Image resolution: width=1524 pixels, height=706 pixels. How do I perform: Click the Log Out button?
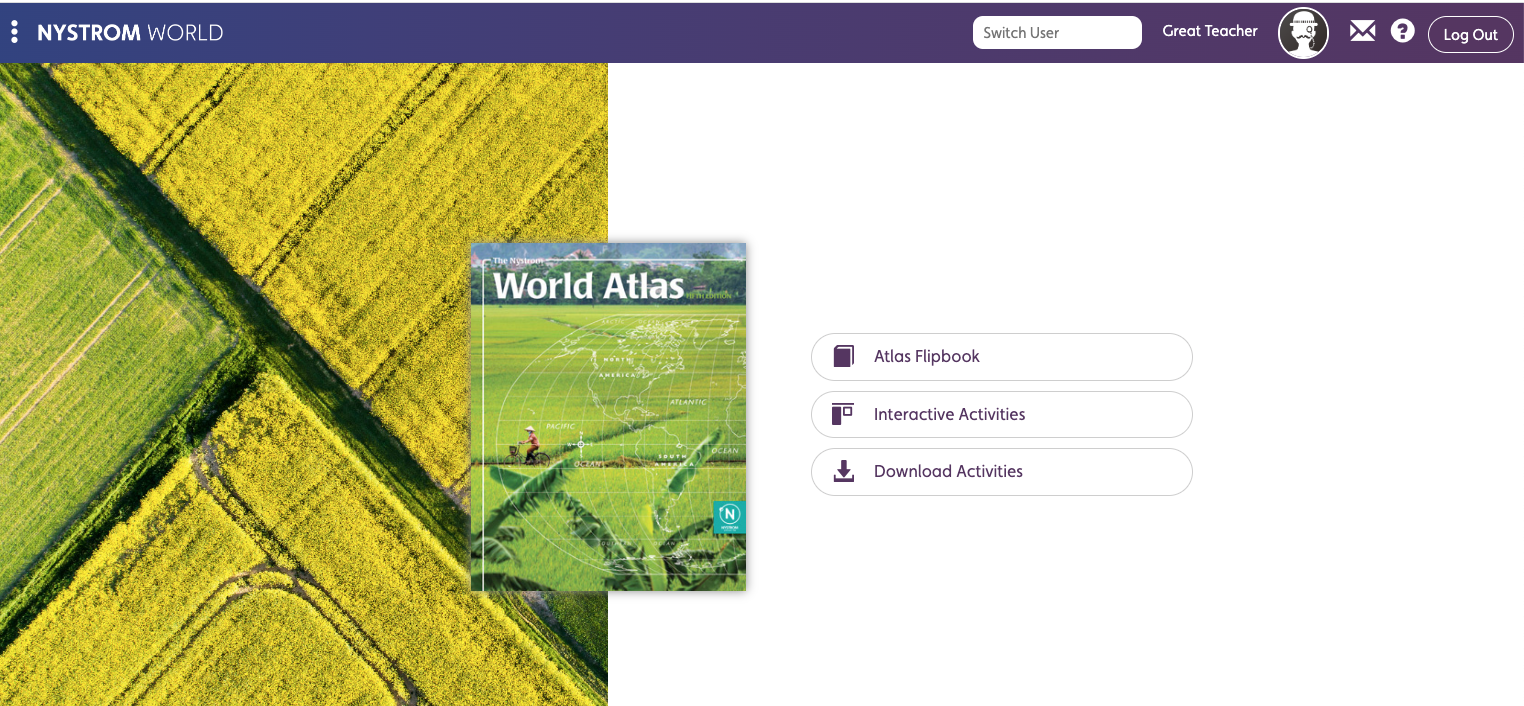pos(1470,34)
